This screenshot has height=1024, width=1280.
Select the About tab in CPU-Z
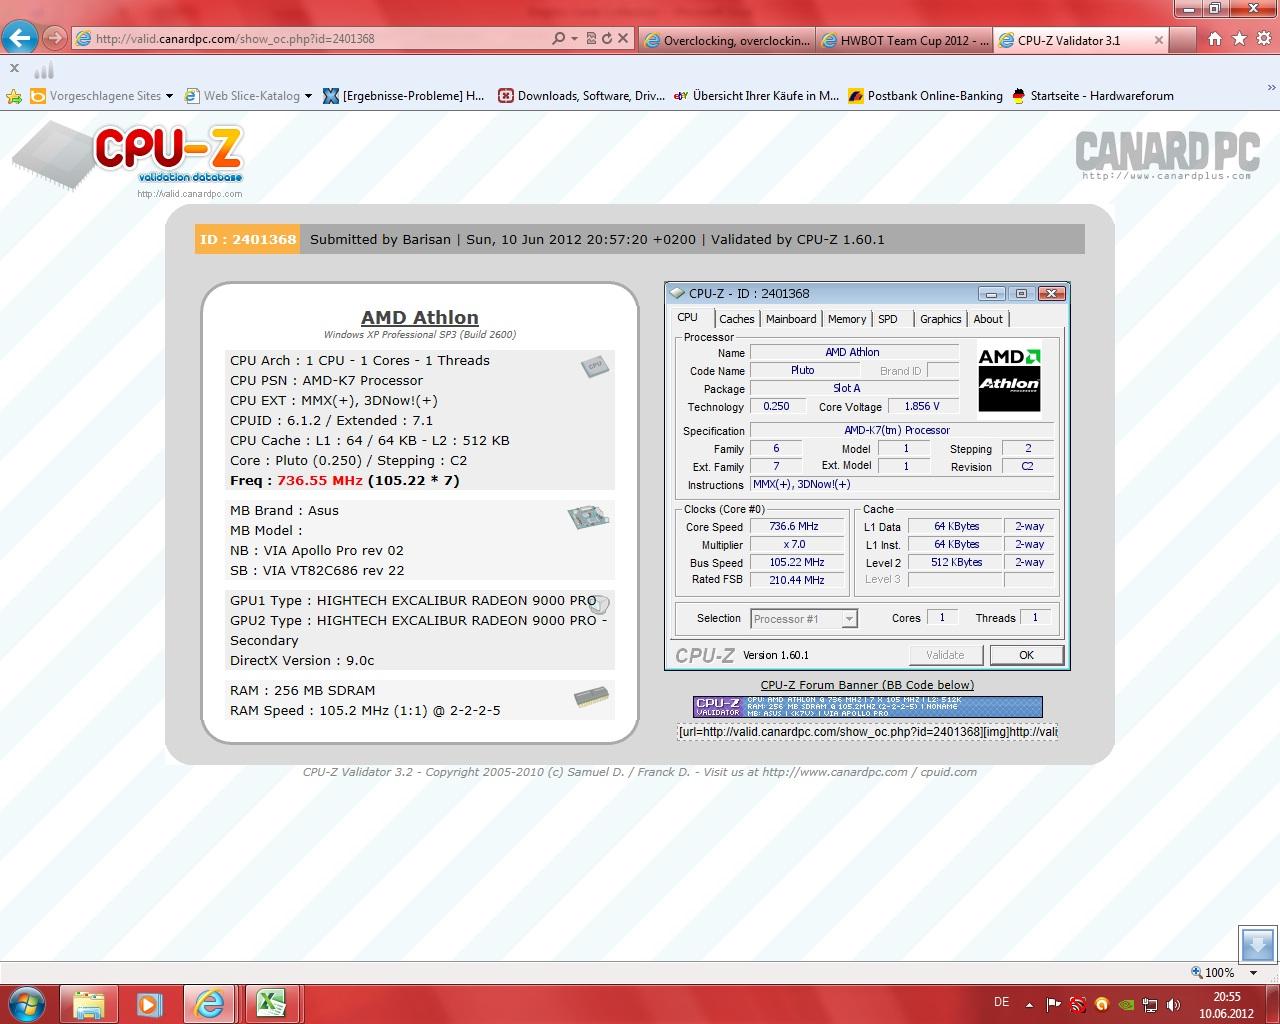[988, 319]
